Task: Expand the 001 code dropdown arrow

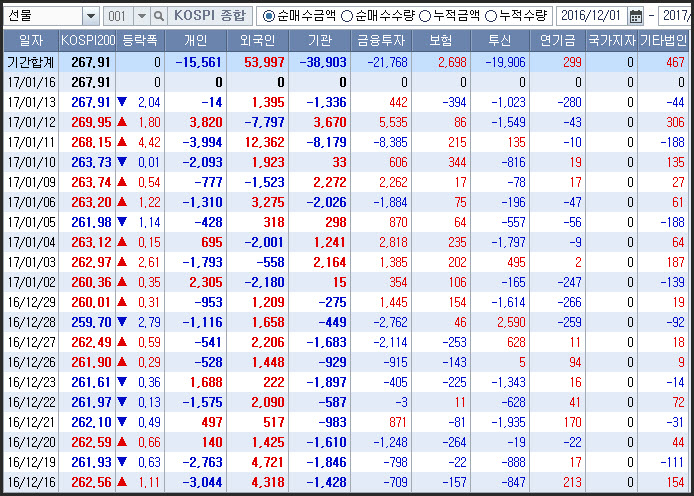Action: pos(142,16)
